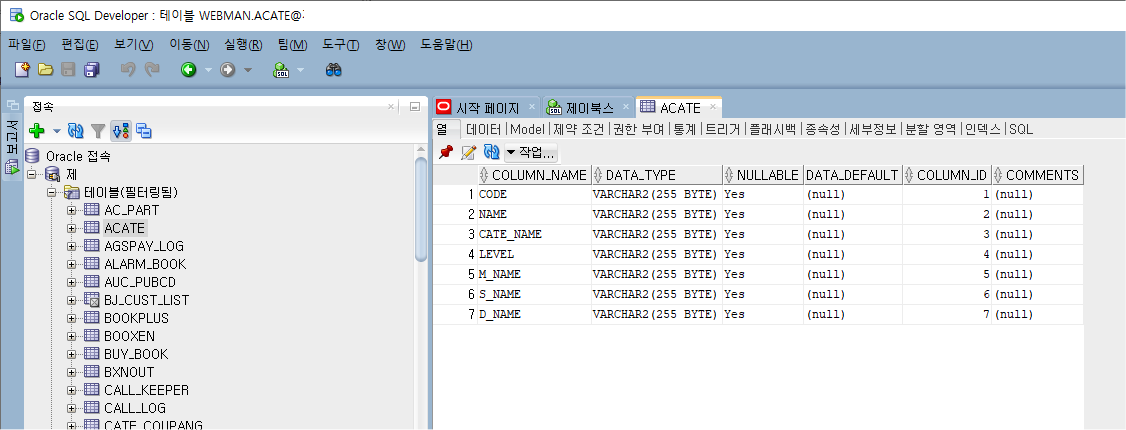Click the CATE_NAME cell

pyautogui.click(x=534, y=234)
